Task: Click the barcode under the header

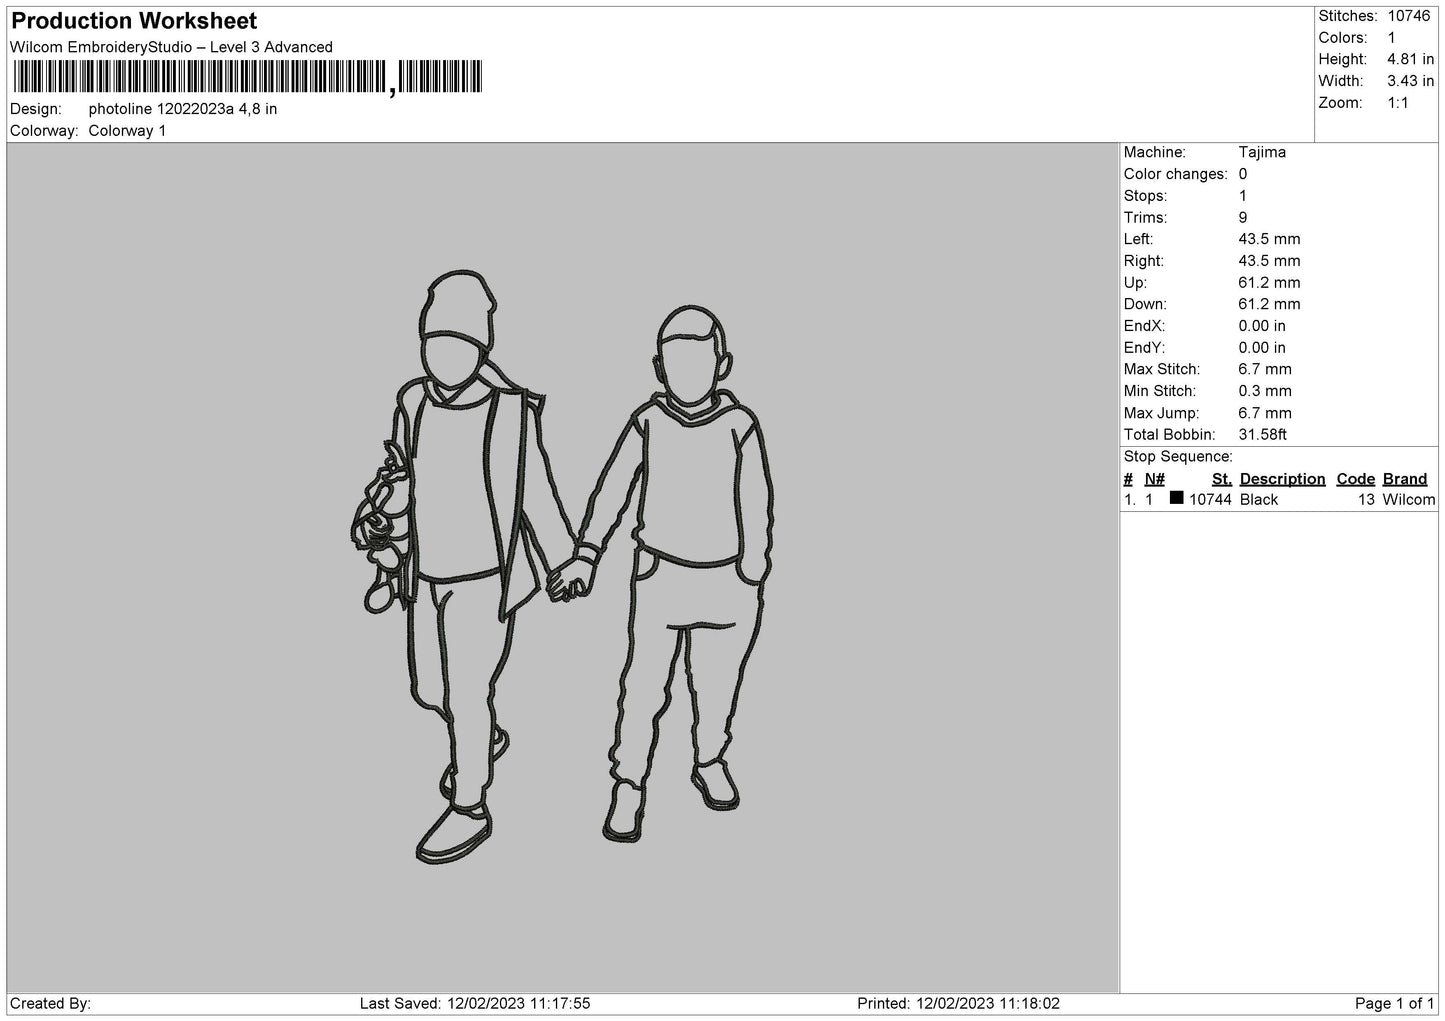Action: (x=246, y=78)
